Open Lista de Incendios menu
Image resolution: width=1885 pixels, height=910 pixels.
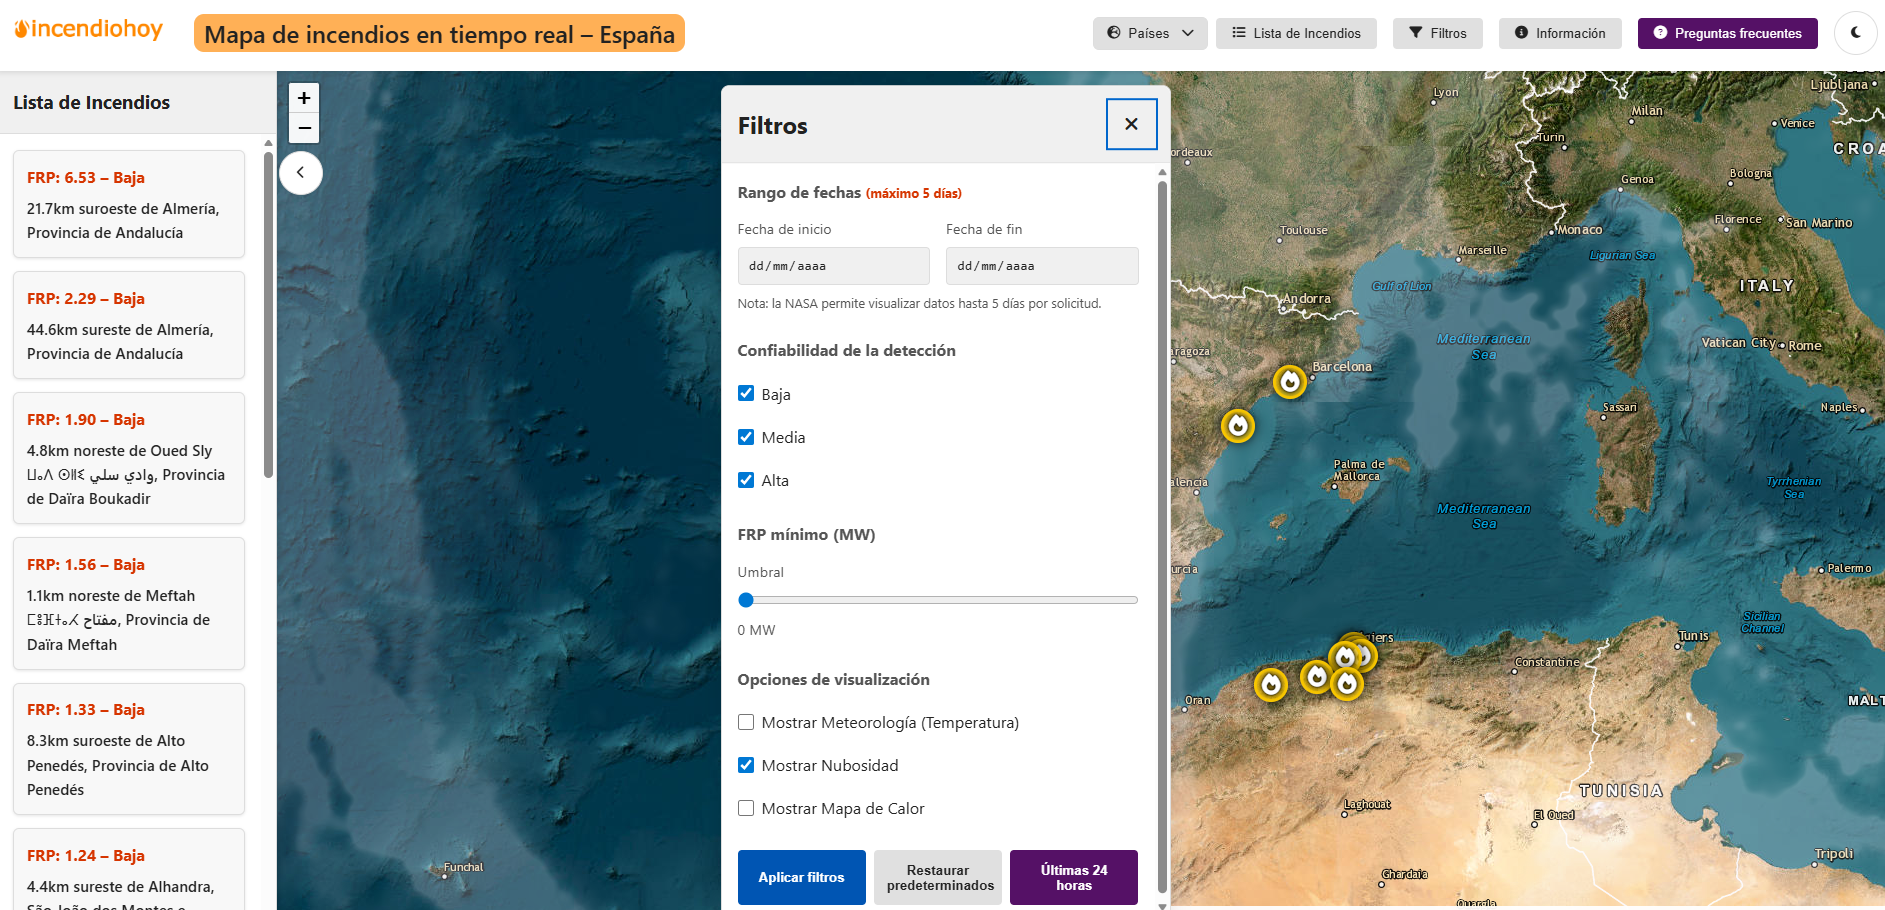pyautogui.click(x=1295, y=33)
